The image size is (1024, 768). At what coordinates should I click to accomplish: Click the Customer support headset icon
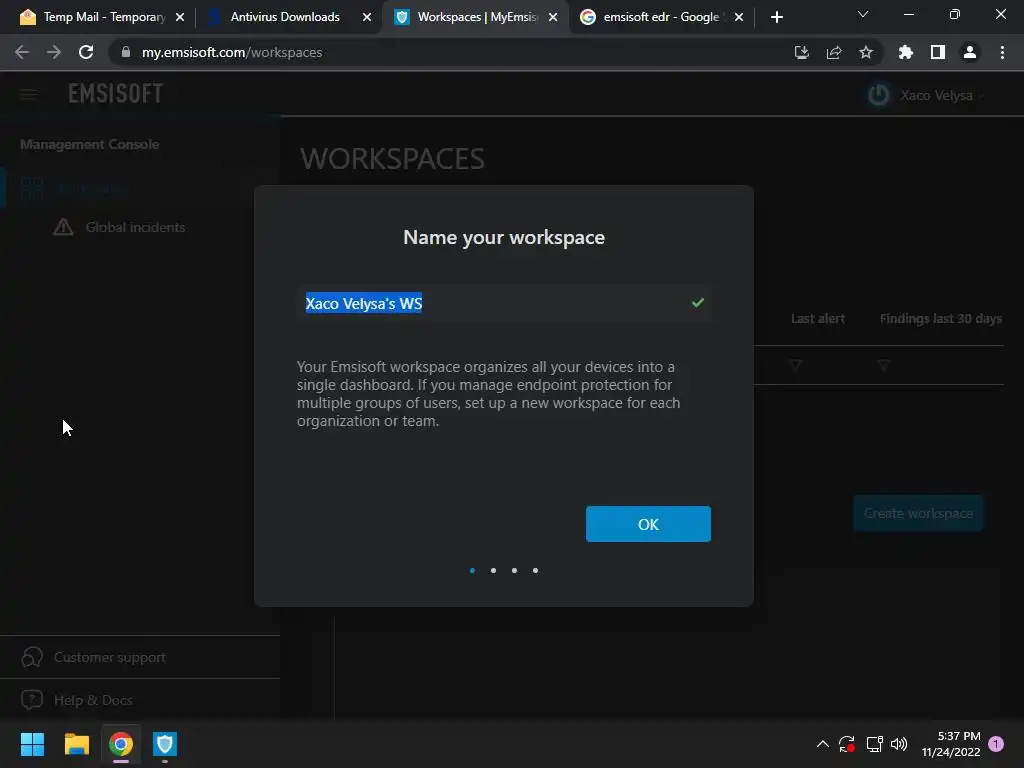32,657
